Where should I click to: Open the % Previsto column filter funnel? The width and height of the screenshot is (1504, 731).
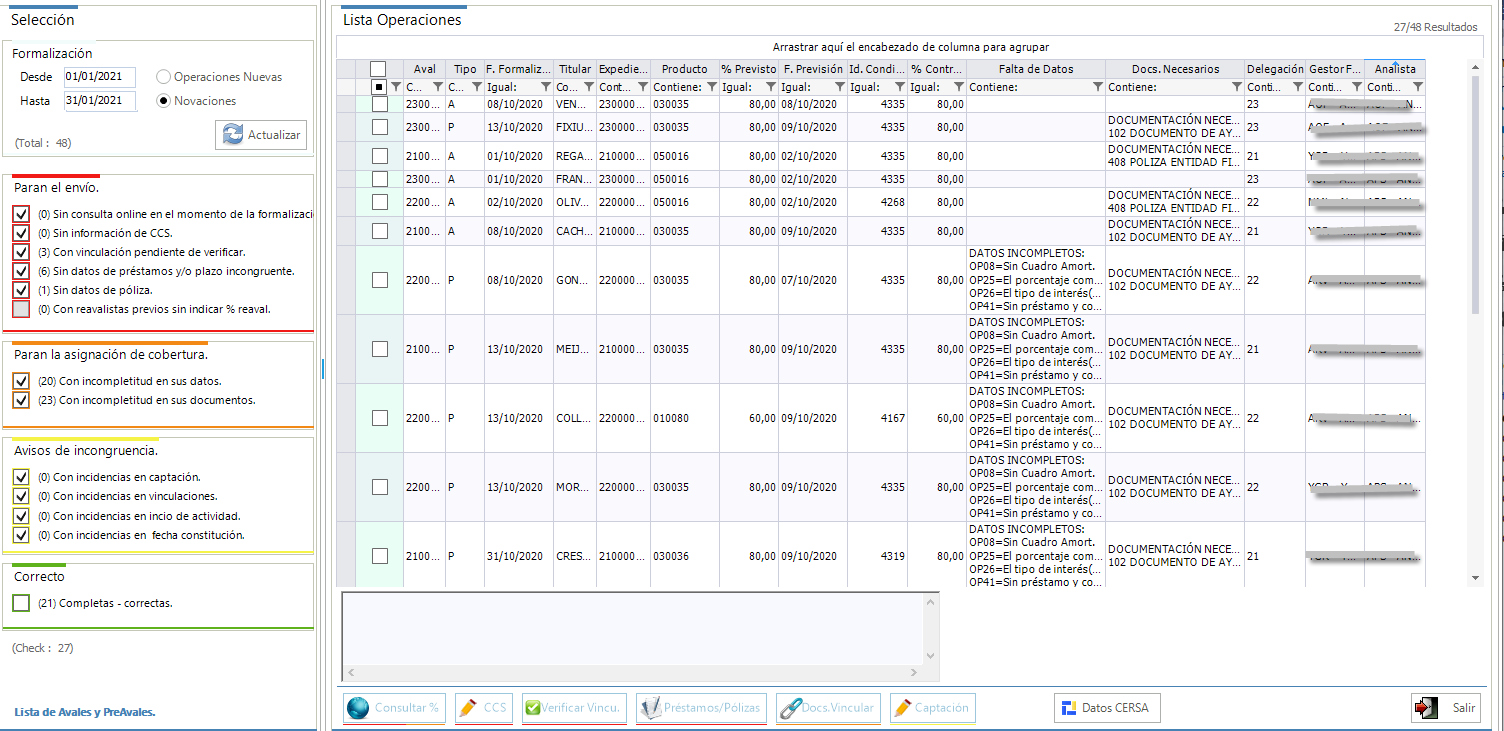coord(770,87)
